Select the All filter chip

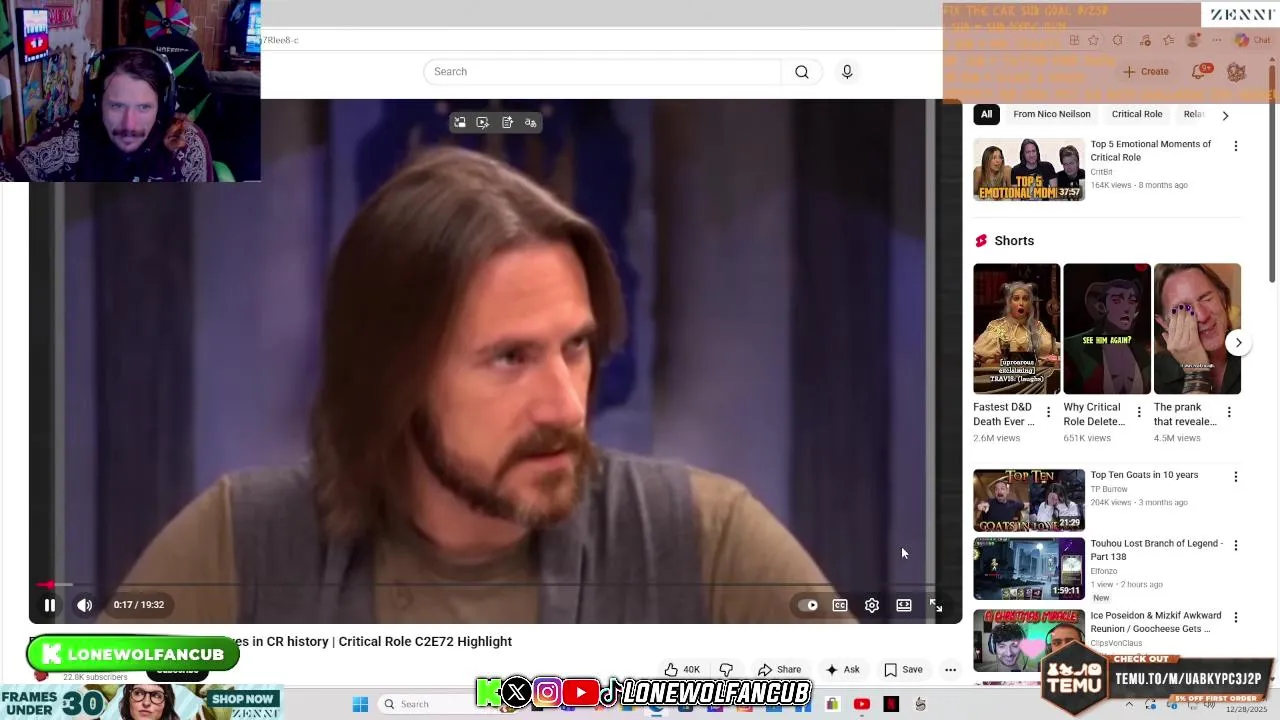pyautogui.click(x=986, y=114)
